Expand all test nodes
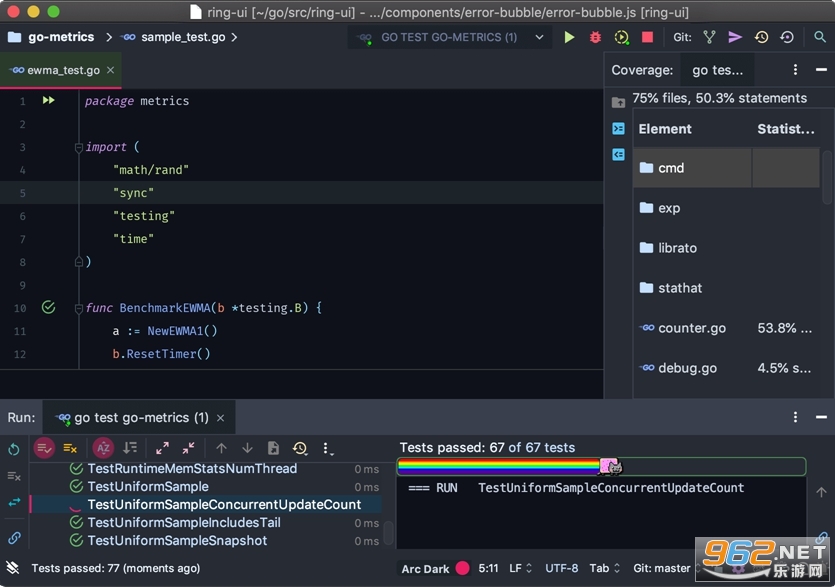The width and height of the screenshot is (835, 587). (162, 449)
